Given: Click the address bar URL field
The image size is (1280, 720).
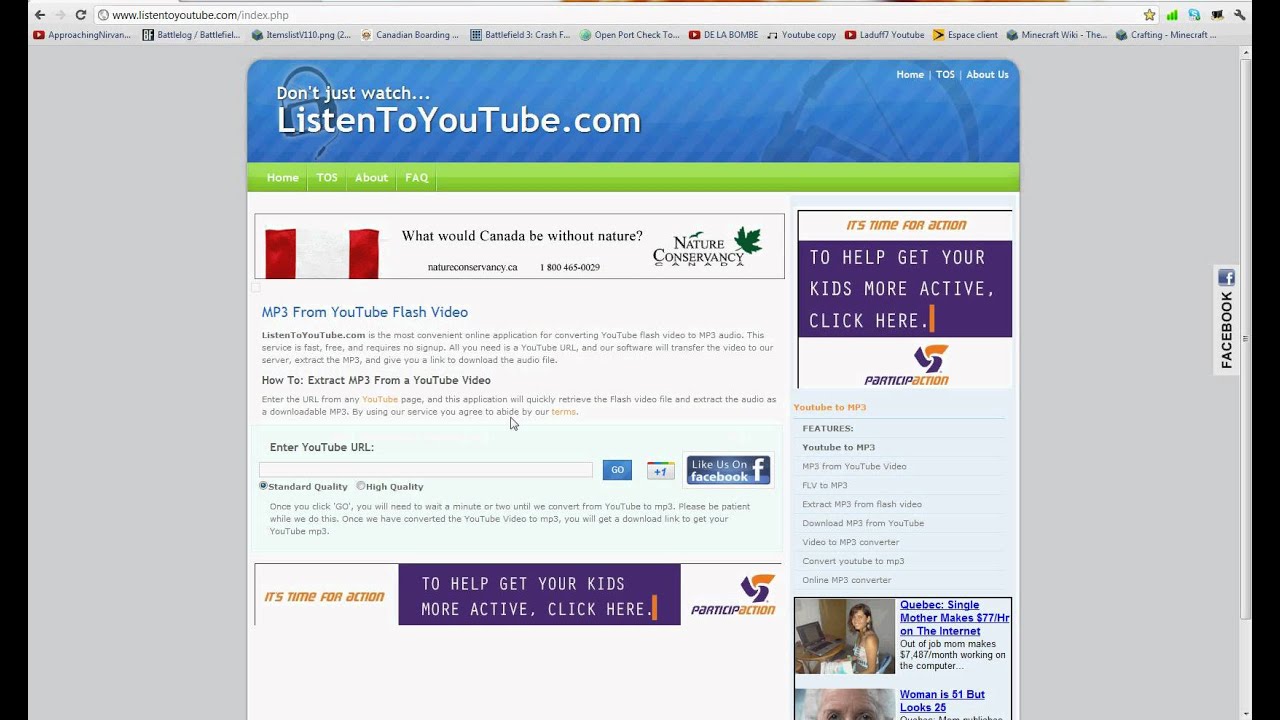Looking at the screenshot, I should (x=620, y=15).
